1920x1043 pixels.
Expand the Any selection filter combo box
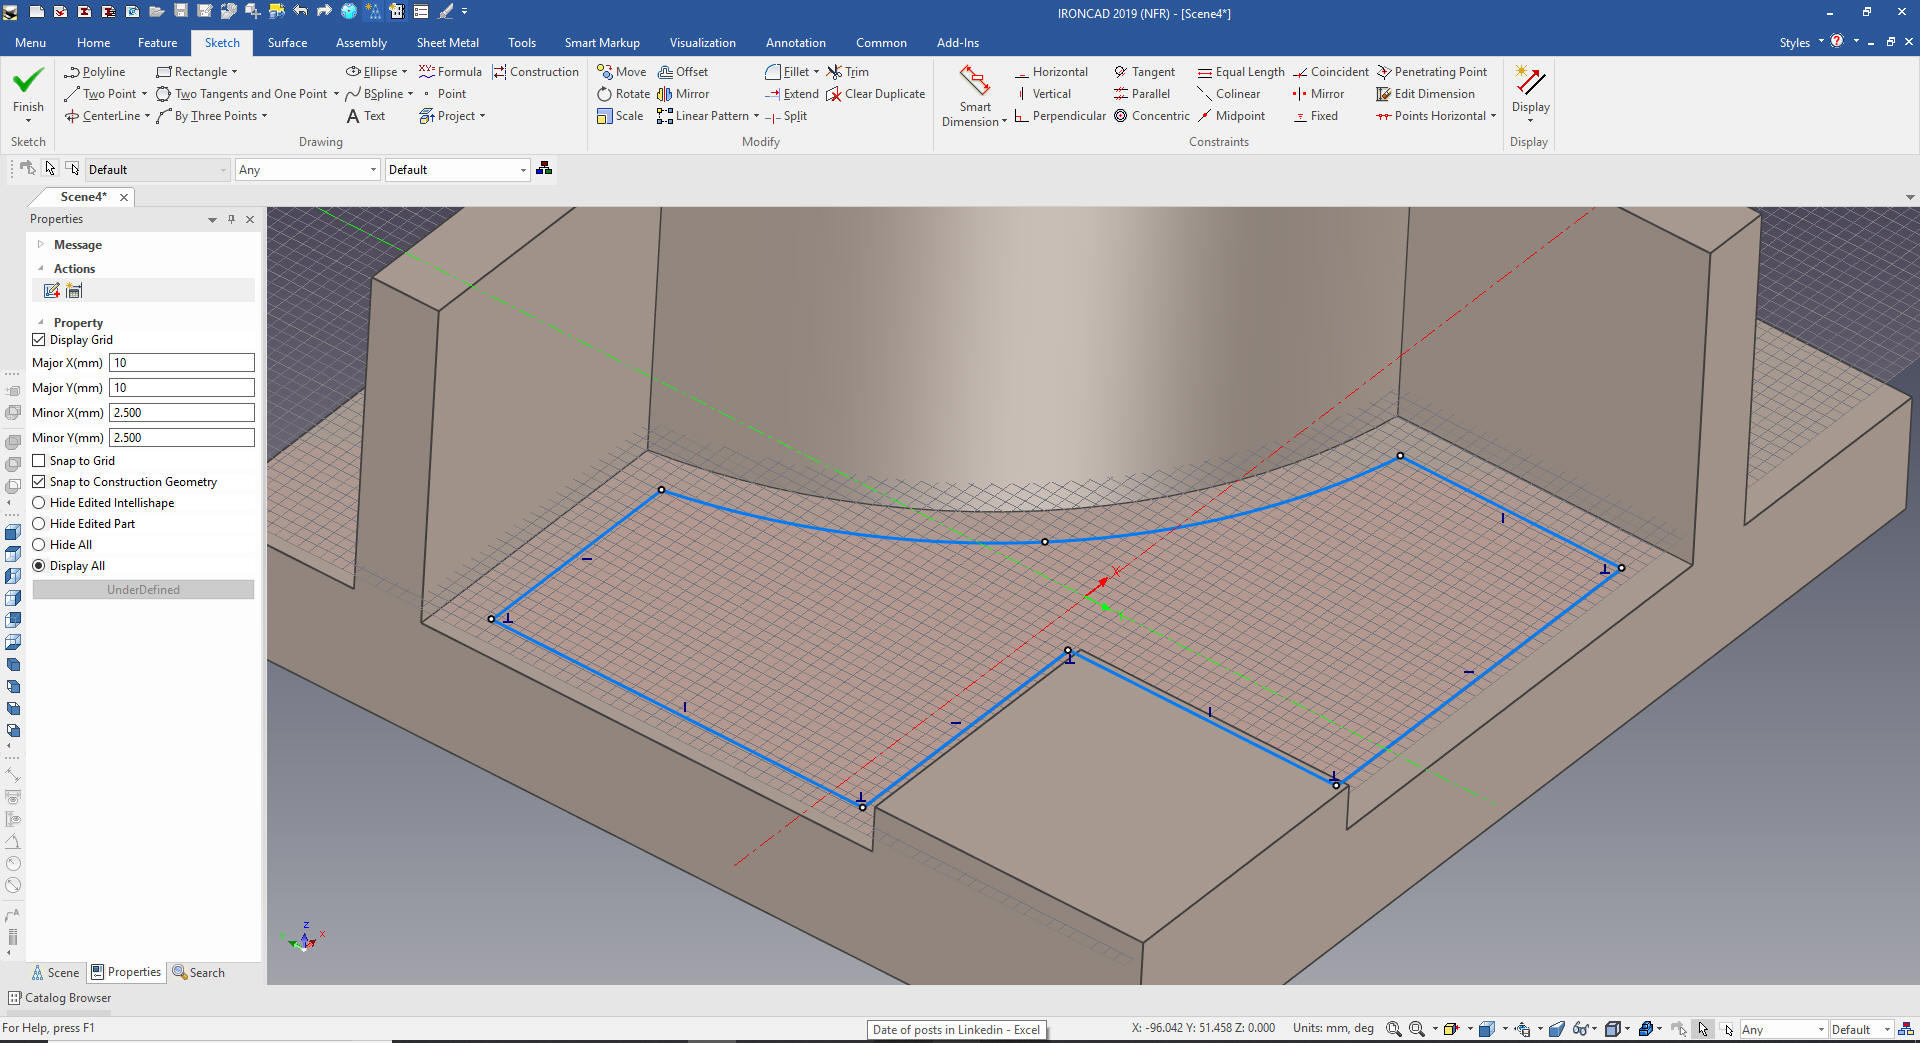373,170
